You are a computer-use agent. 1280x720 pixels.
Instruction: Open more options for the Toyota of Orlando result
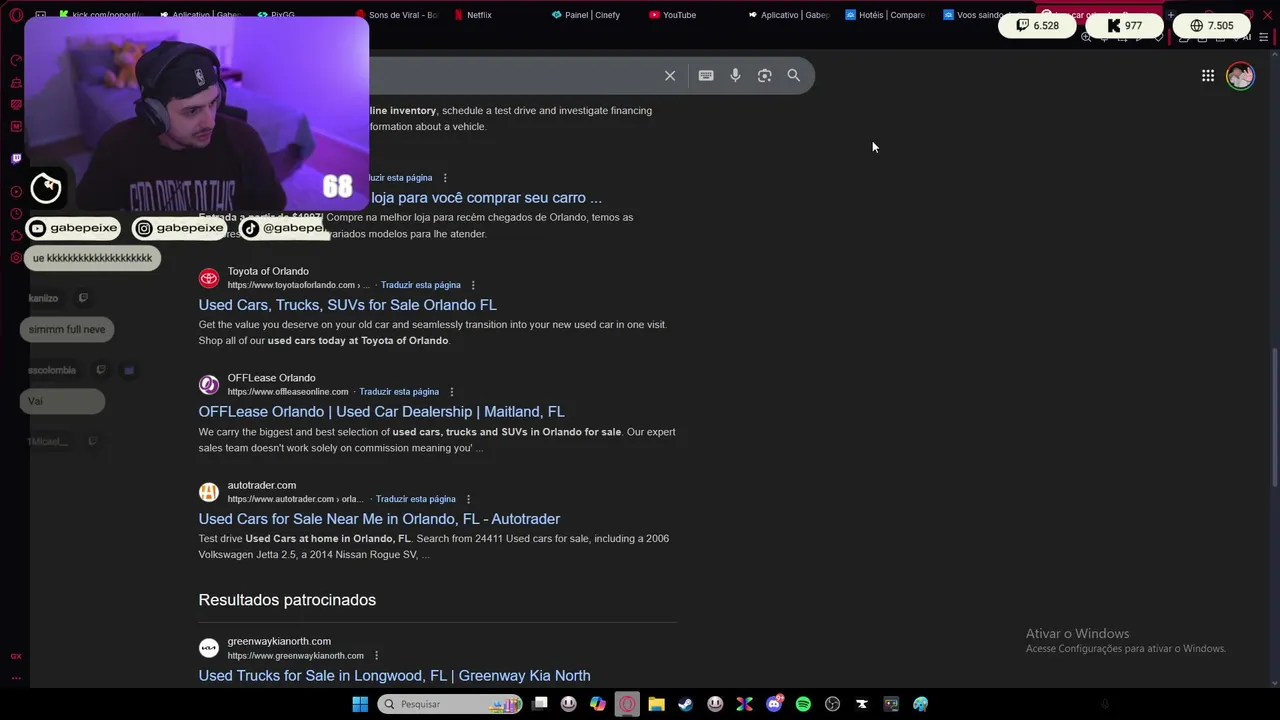(x=473, y=285)
